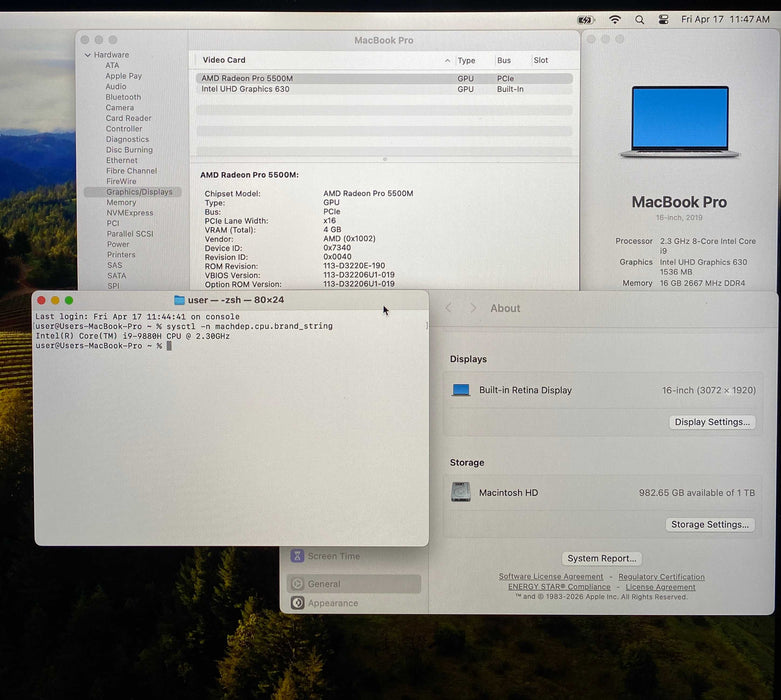Select Card Reader in hardware list
781x700 pixels.
(x=129, y=118)
